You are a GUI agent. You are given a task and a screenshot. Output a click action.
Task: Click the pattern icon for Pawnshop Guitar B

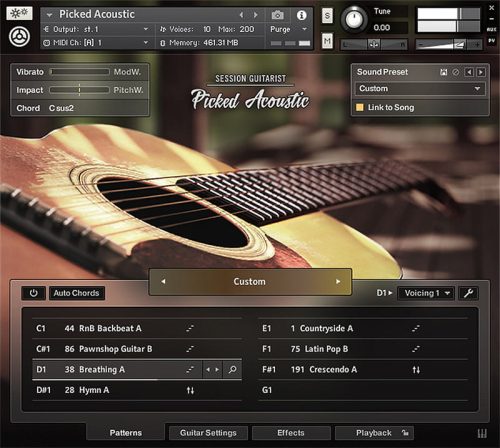coord(190,349)
